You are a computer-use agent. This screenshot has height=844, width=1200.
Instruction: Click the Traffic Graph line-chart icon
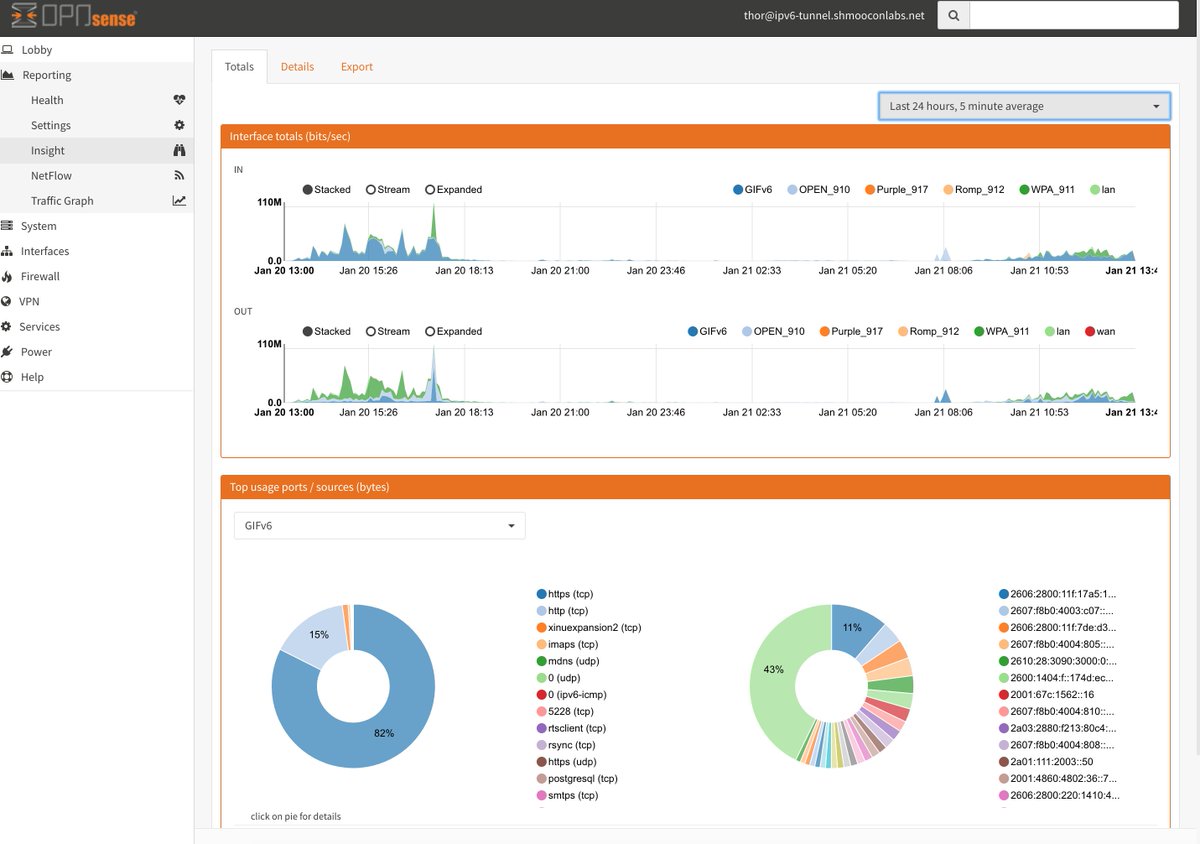click(x=179, y=200)
